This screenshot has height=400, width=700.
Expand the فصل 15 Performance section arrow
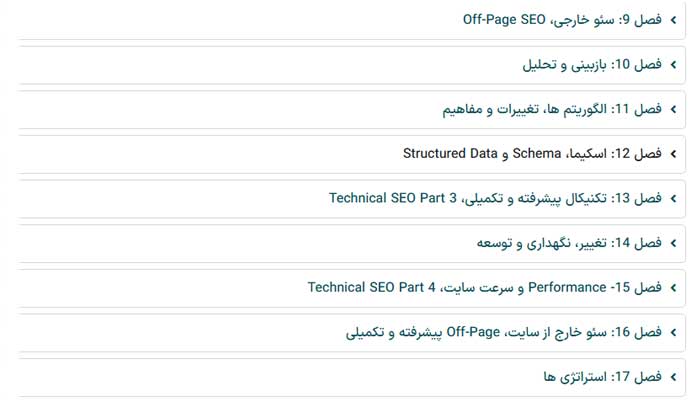673,288
